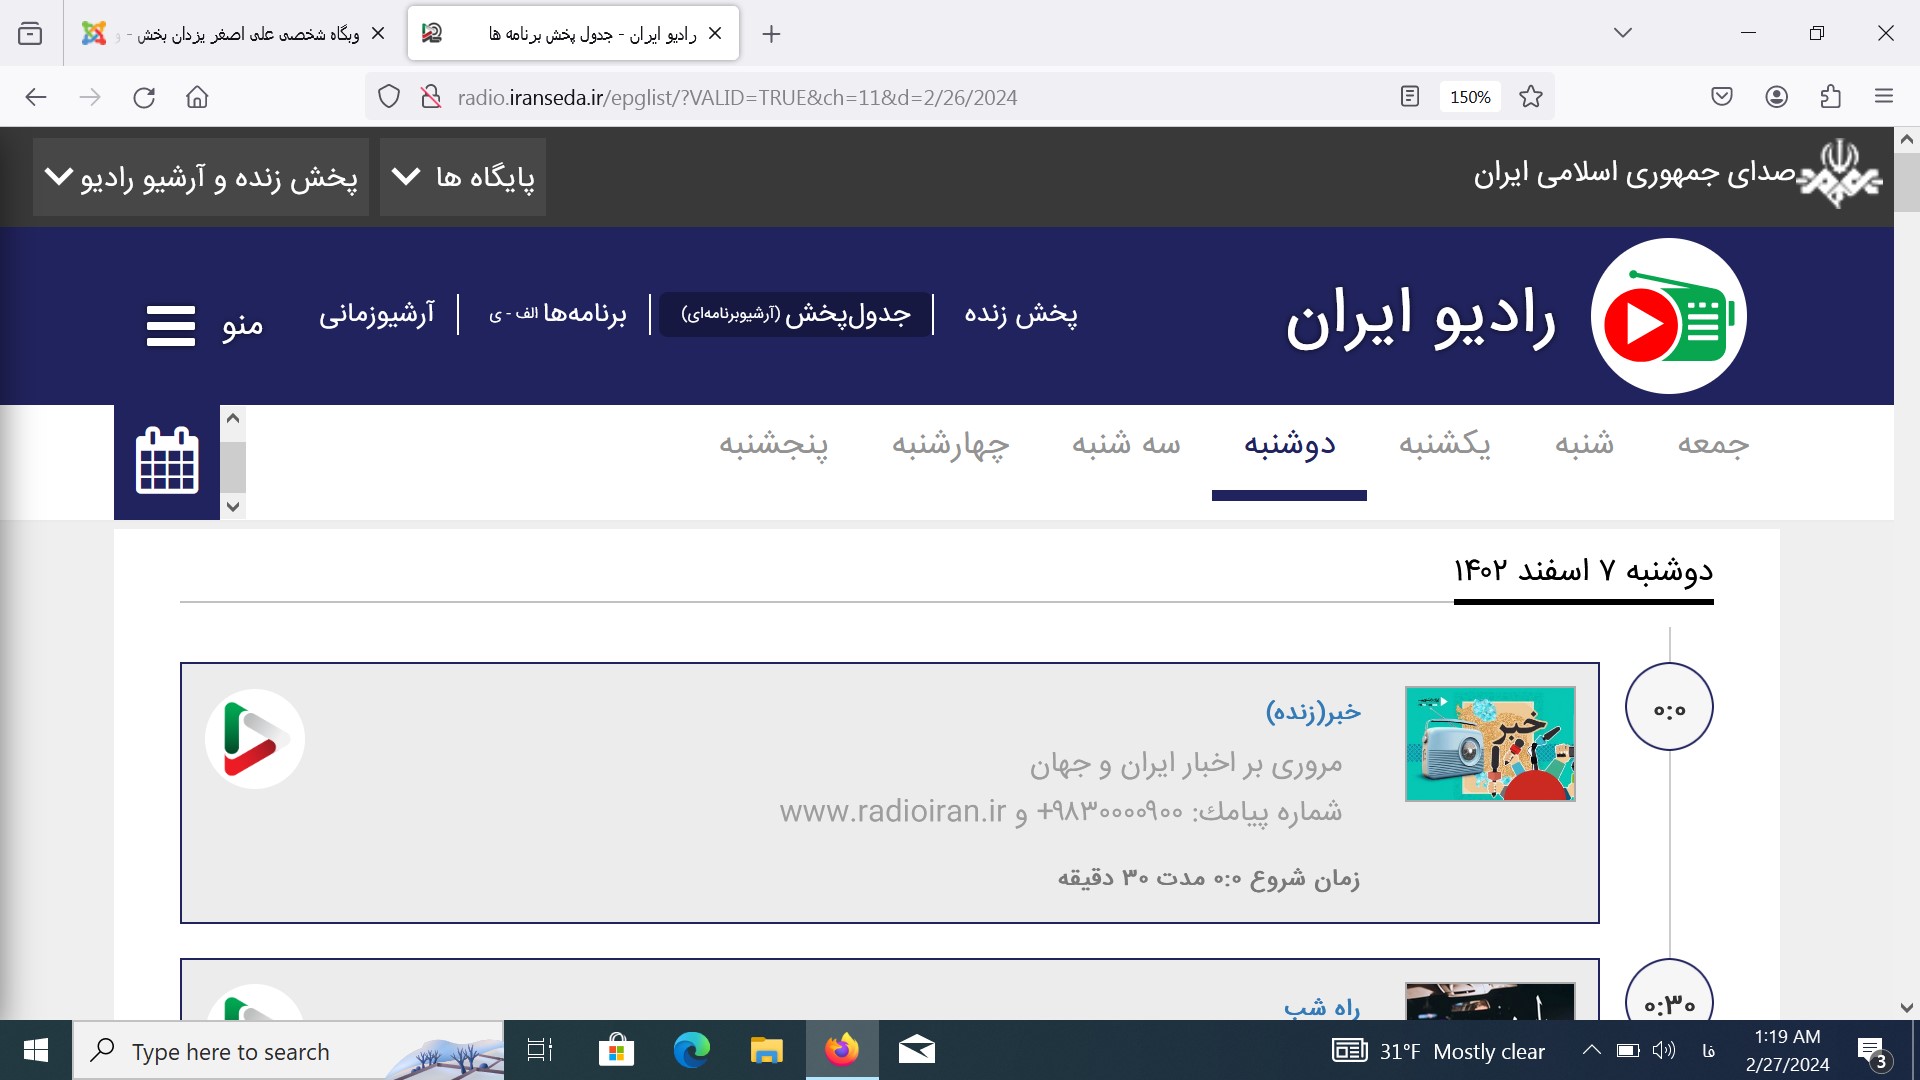Open the پخش زنده link
This screenshot has width=1920, height=1080.
[x=1020, y=314]
